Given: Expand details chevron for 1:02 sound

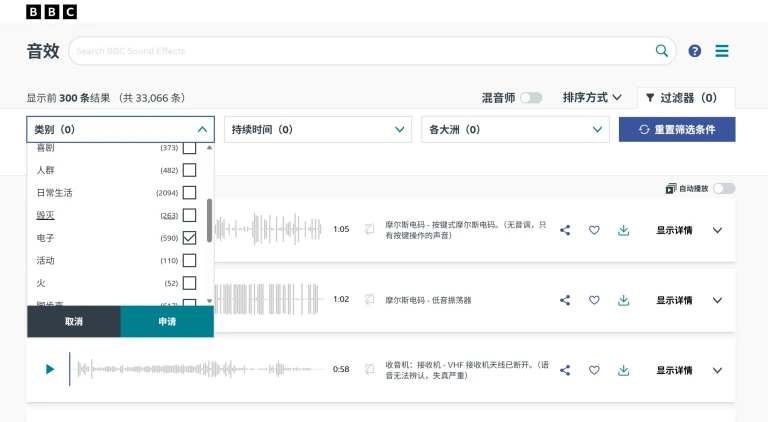Looking at the screenshot, I should (717, 300).
